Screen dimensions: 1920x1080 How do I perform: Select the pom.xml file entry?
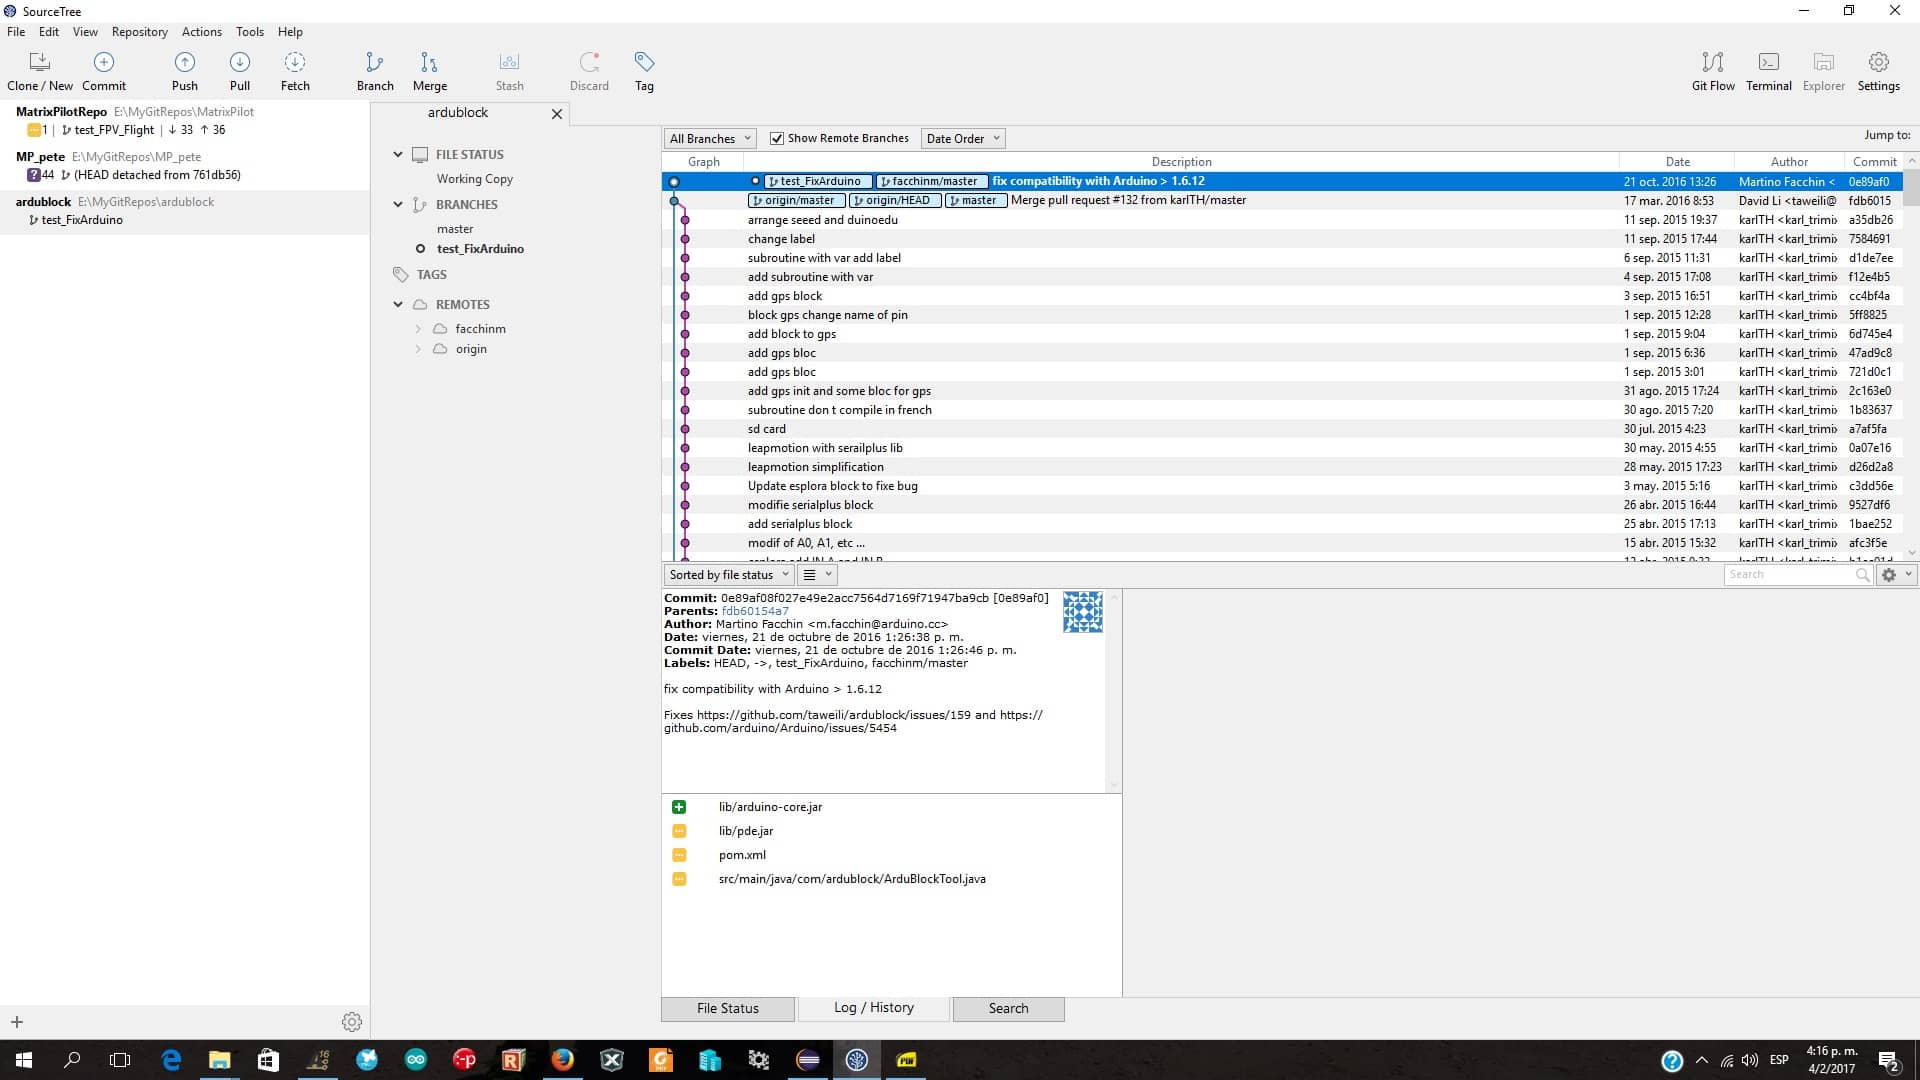point(742,855)
